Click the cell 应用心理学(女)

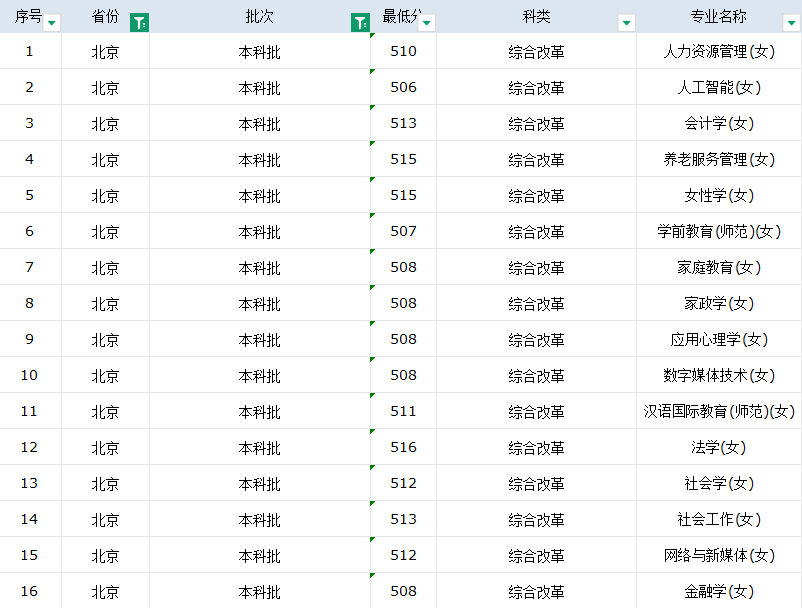click(x=719, y=339)
